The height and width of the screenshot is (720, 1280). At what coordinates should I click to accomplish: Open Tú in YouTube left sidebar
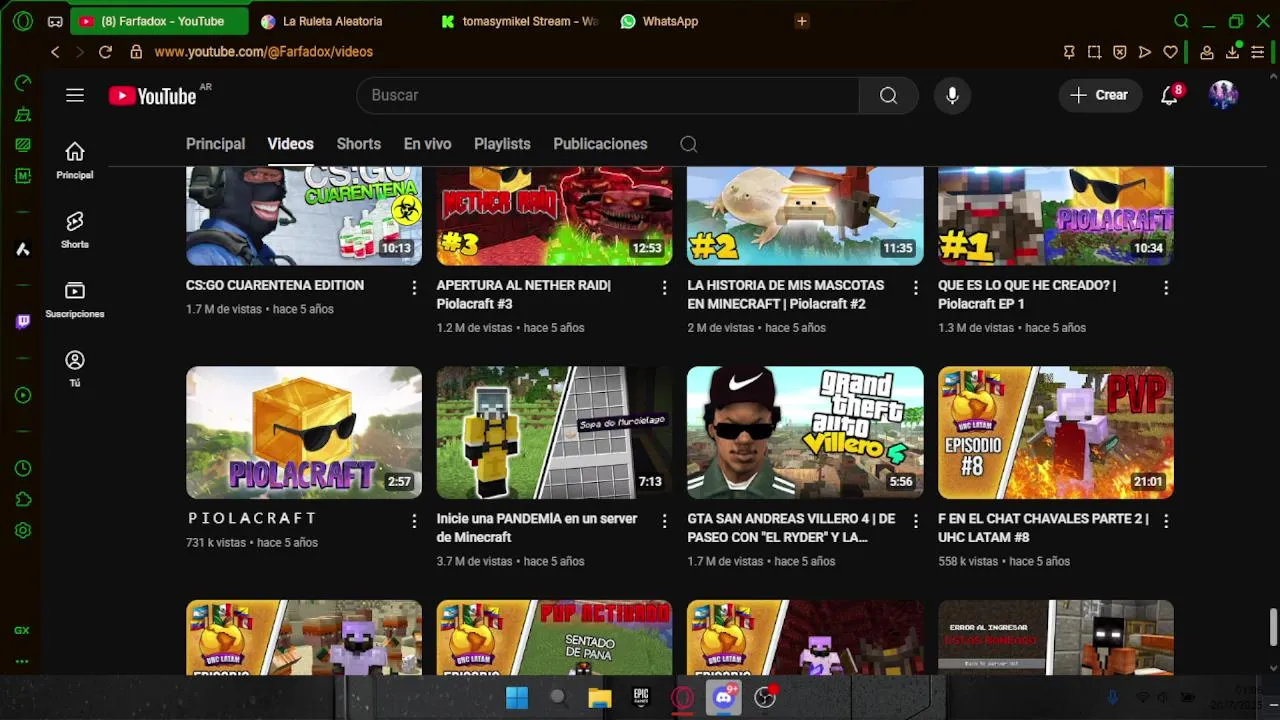point(75,369)
